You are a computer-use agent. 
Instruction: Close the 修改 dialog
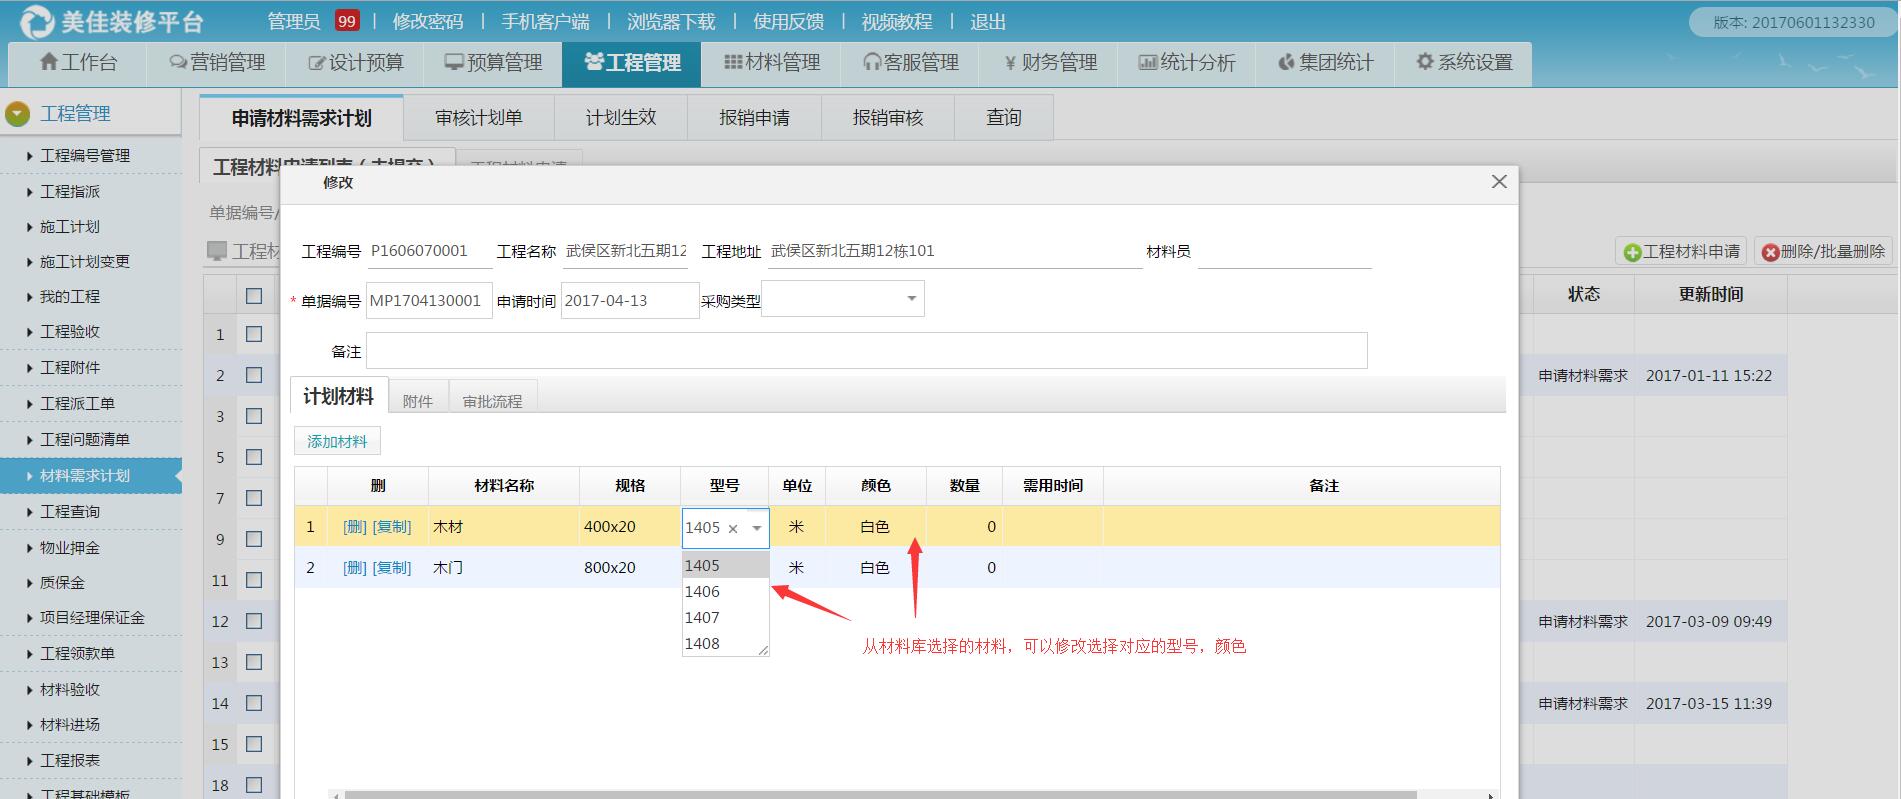pos(1498,181)
